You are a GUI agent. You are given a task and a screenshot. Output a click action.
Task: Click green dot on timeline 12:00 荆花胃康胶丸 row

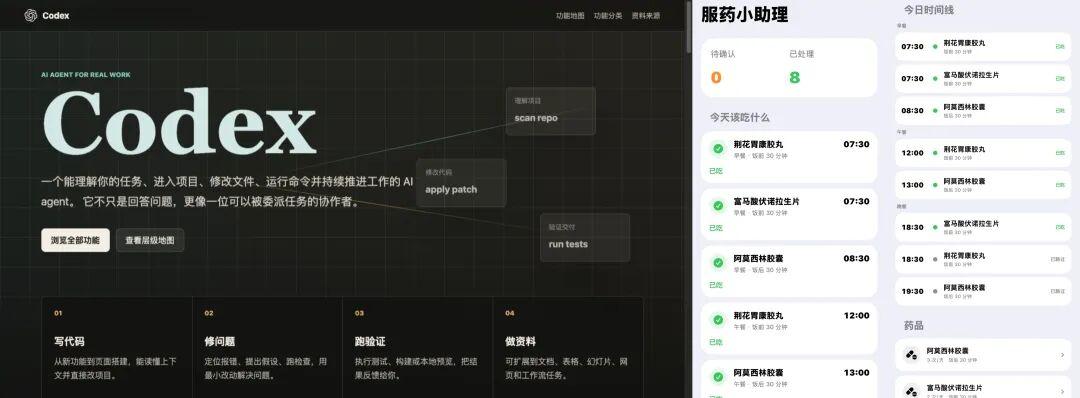935,153
